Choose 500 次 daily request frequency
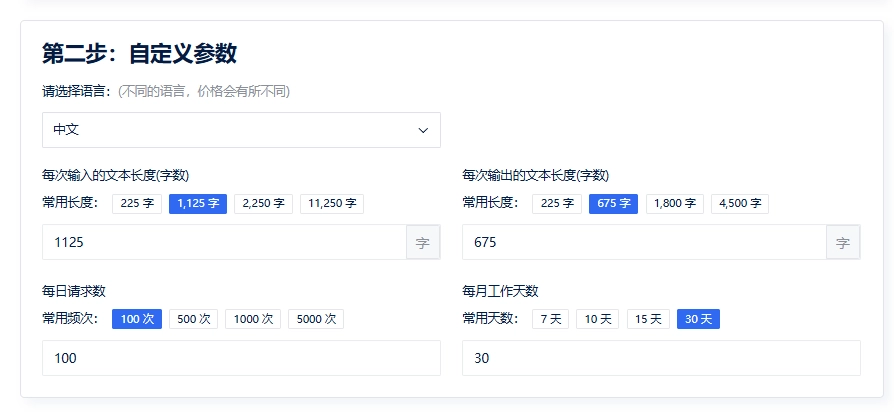The width and height of the screenshot is (894, 412). coord(194,319)
